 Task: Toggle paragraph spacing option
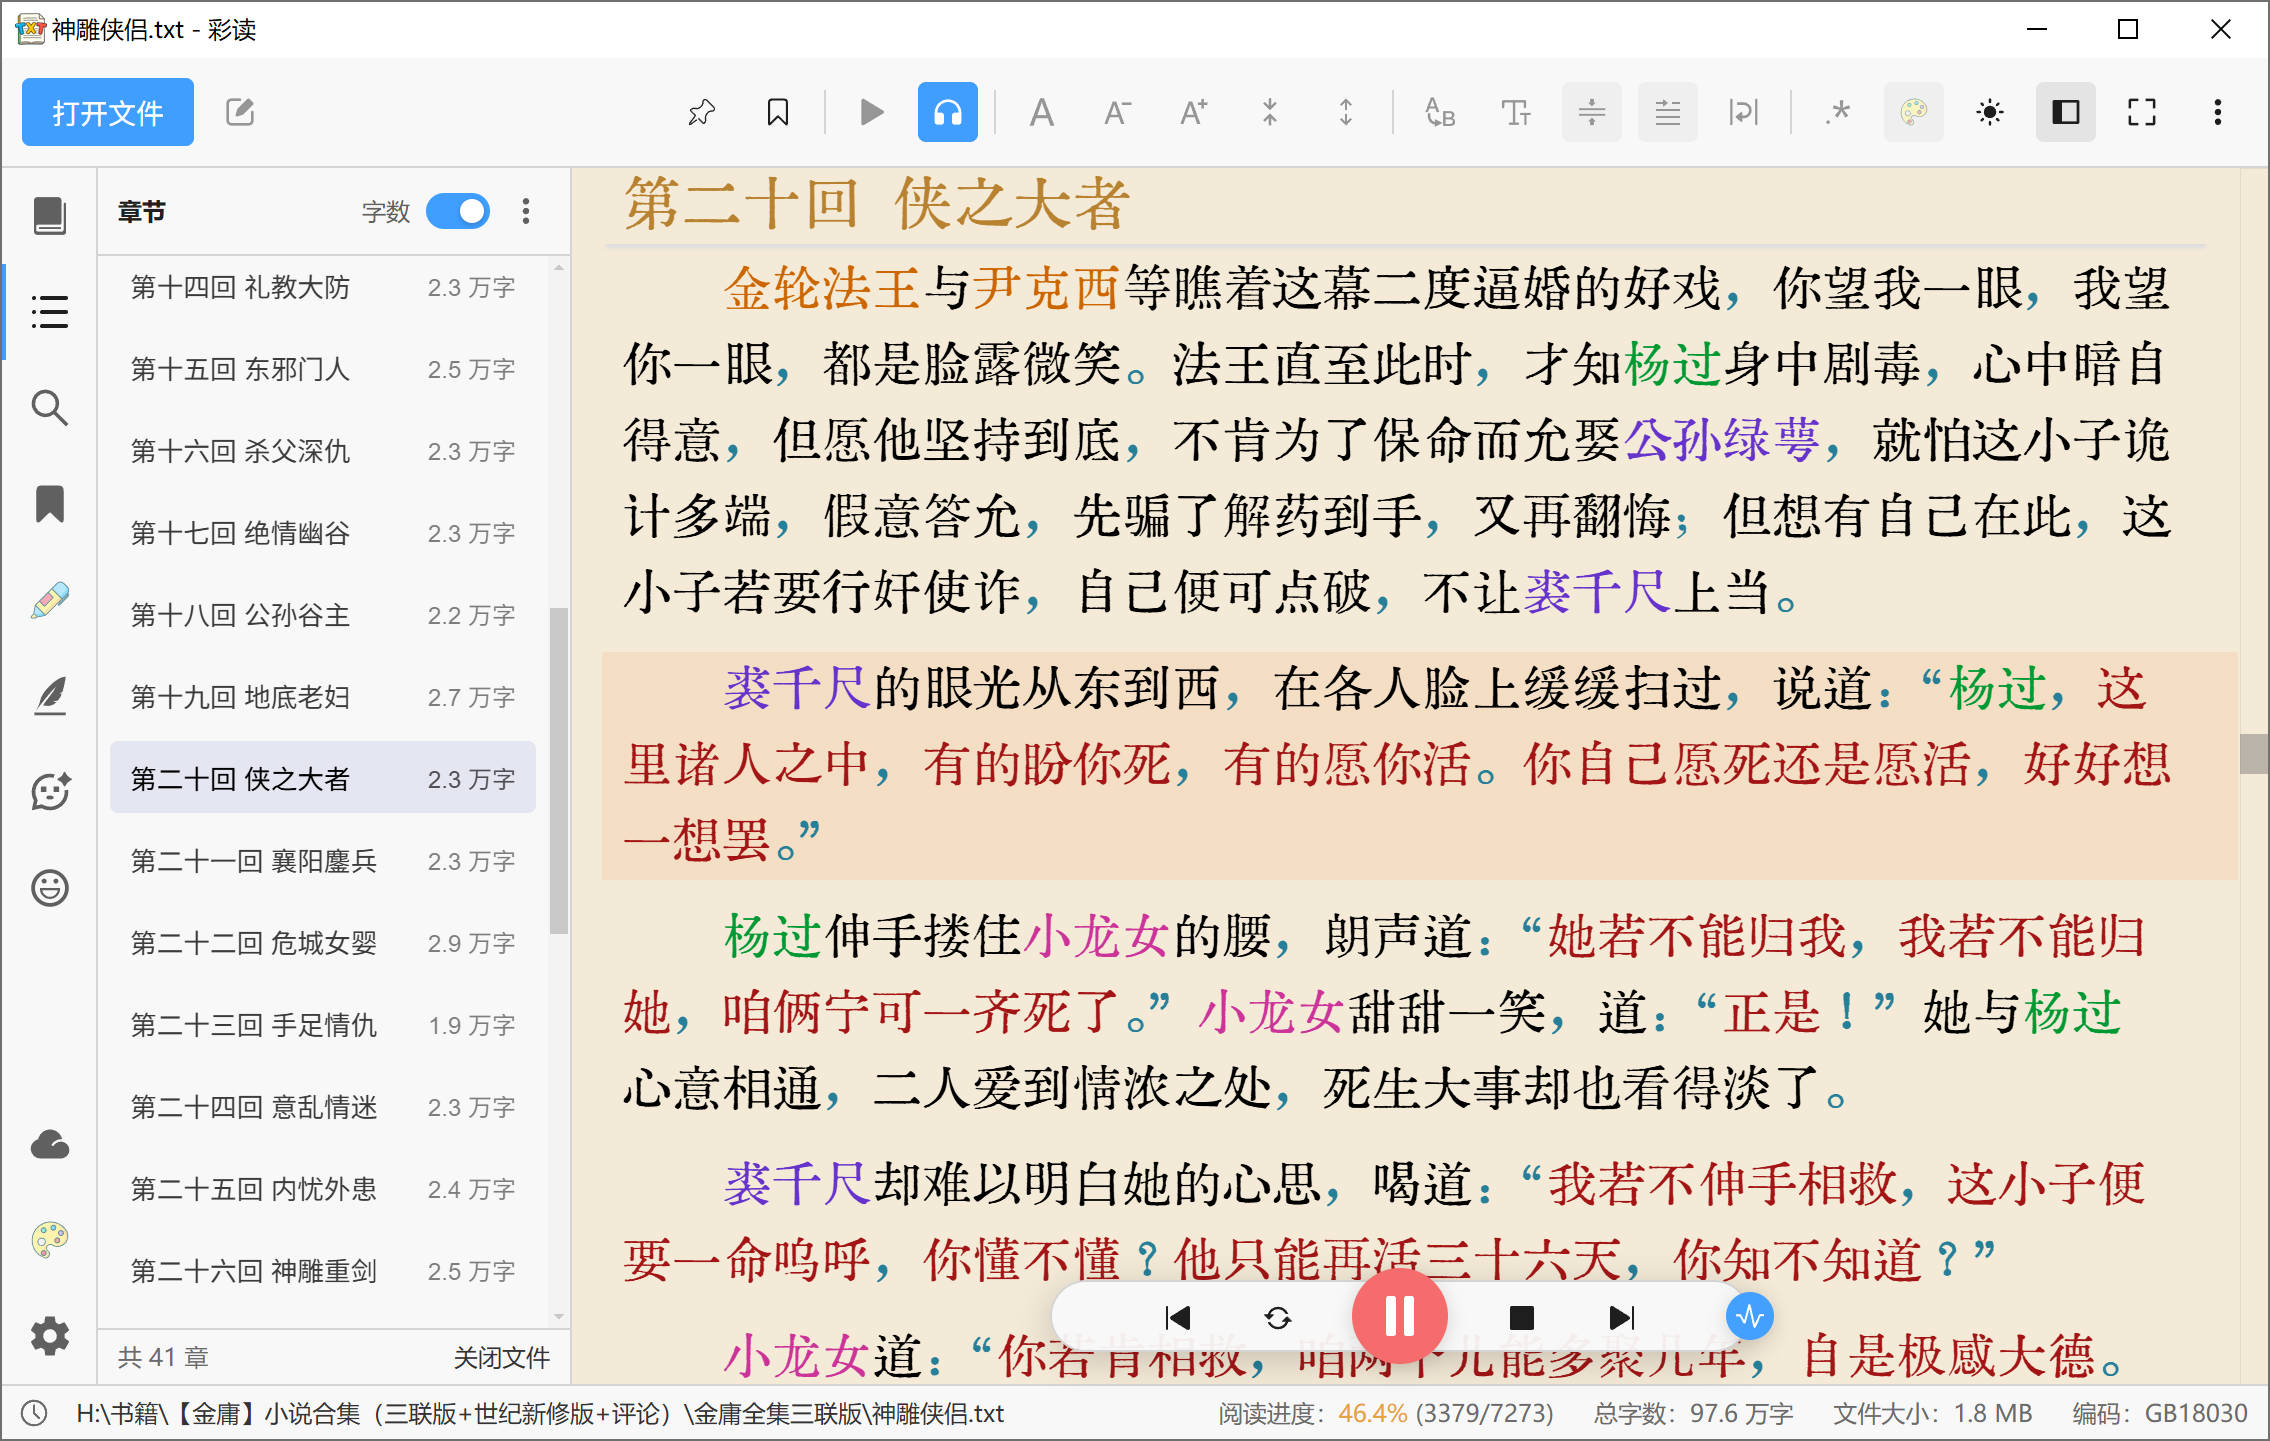(1592, 112)
